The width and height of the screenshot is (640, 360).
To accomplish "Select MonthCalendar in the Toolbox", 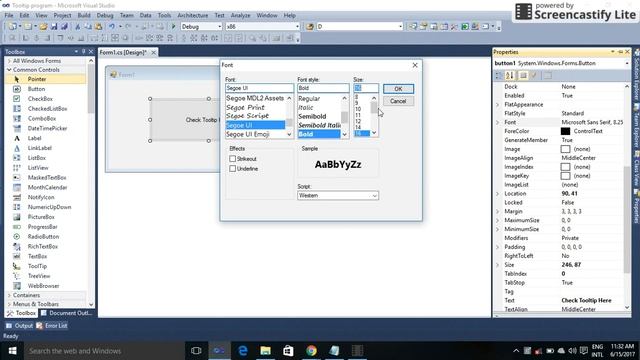I will [x=47, y=187].
